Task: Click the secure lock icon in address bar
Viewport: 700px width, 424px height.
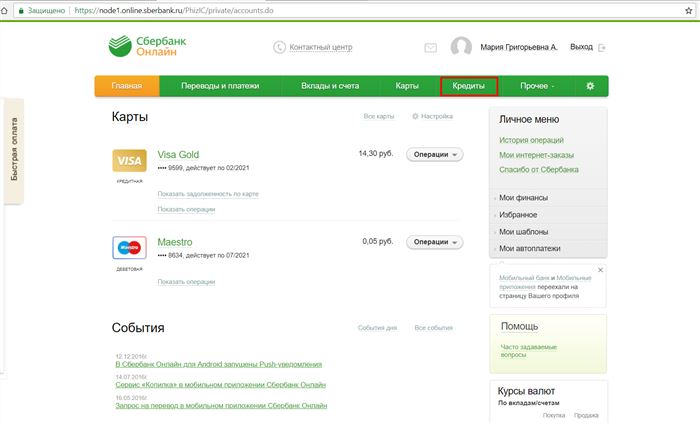Action: 21,10
